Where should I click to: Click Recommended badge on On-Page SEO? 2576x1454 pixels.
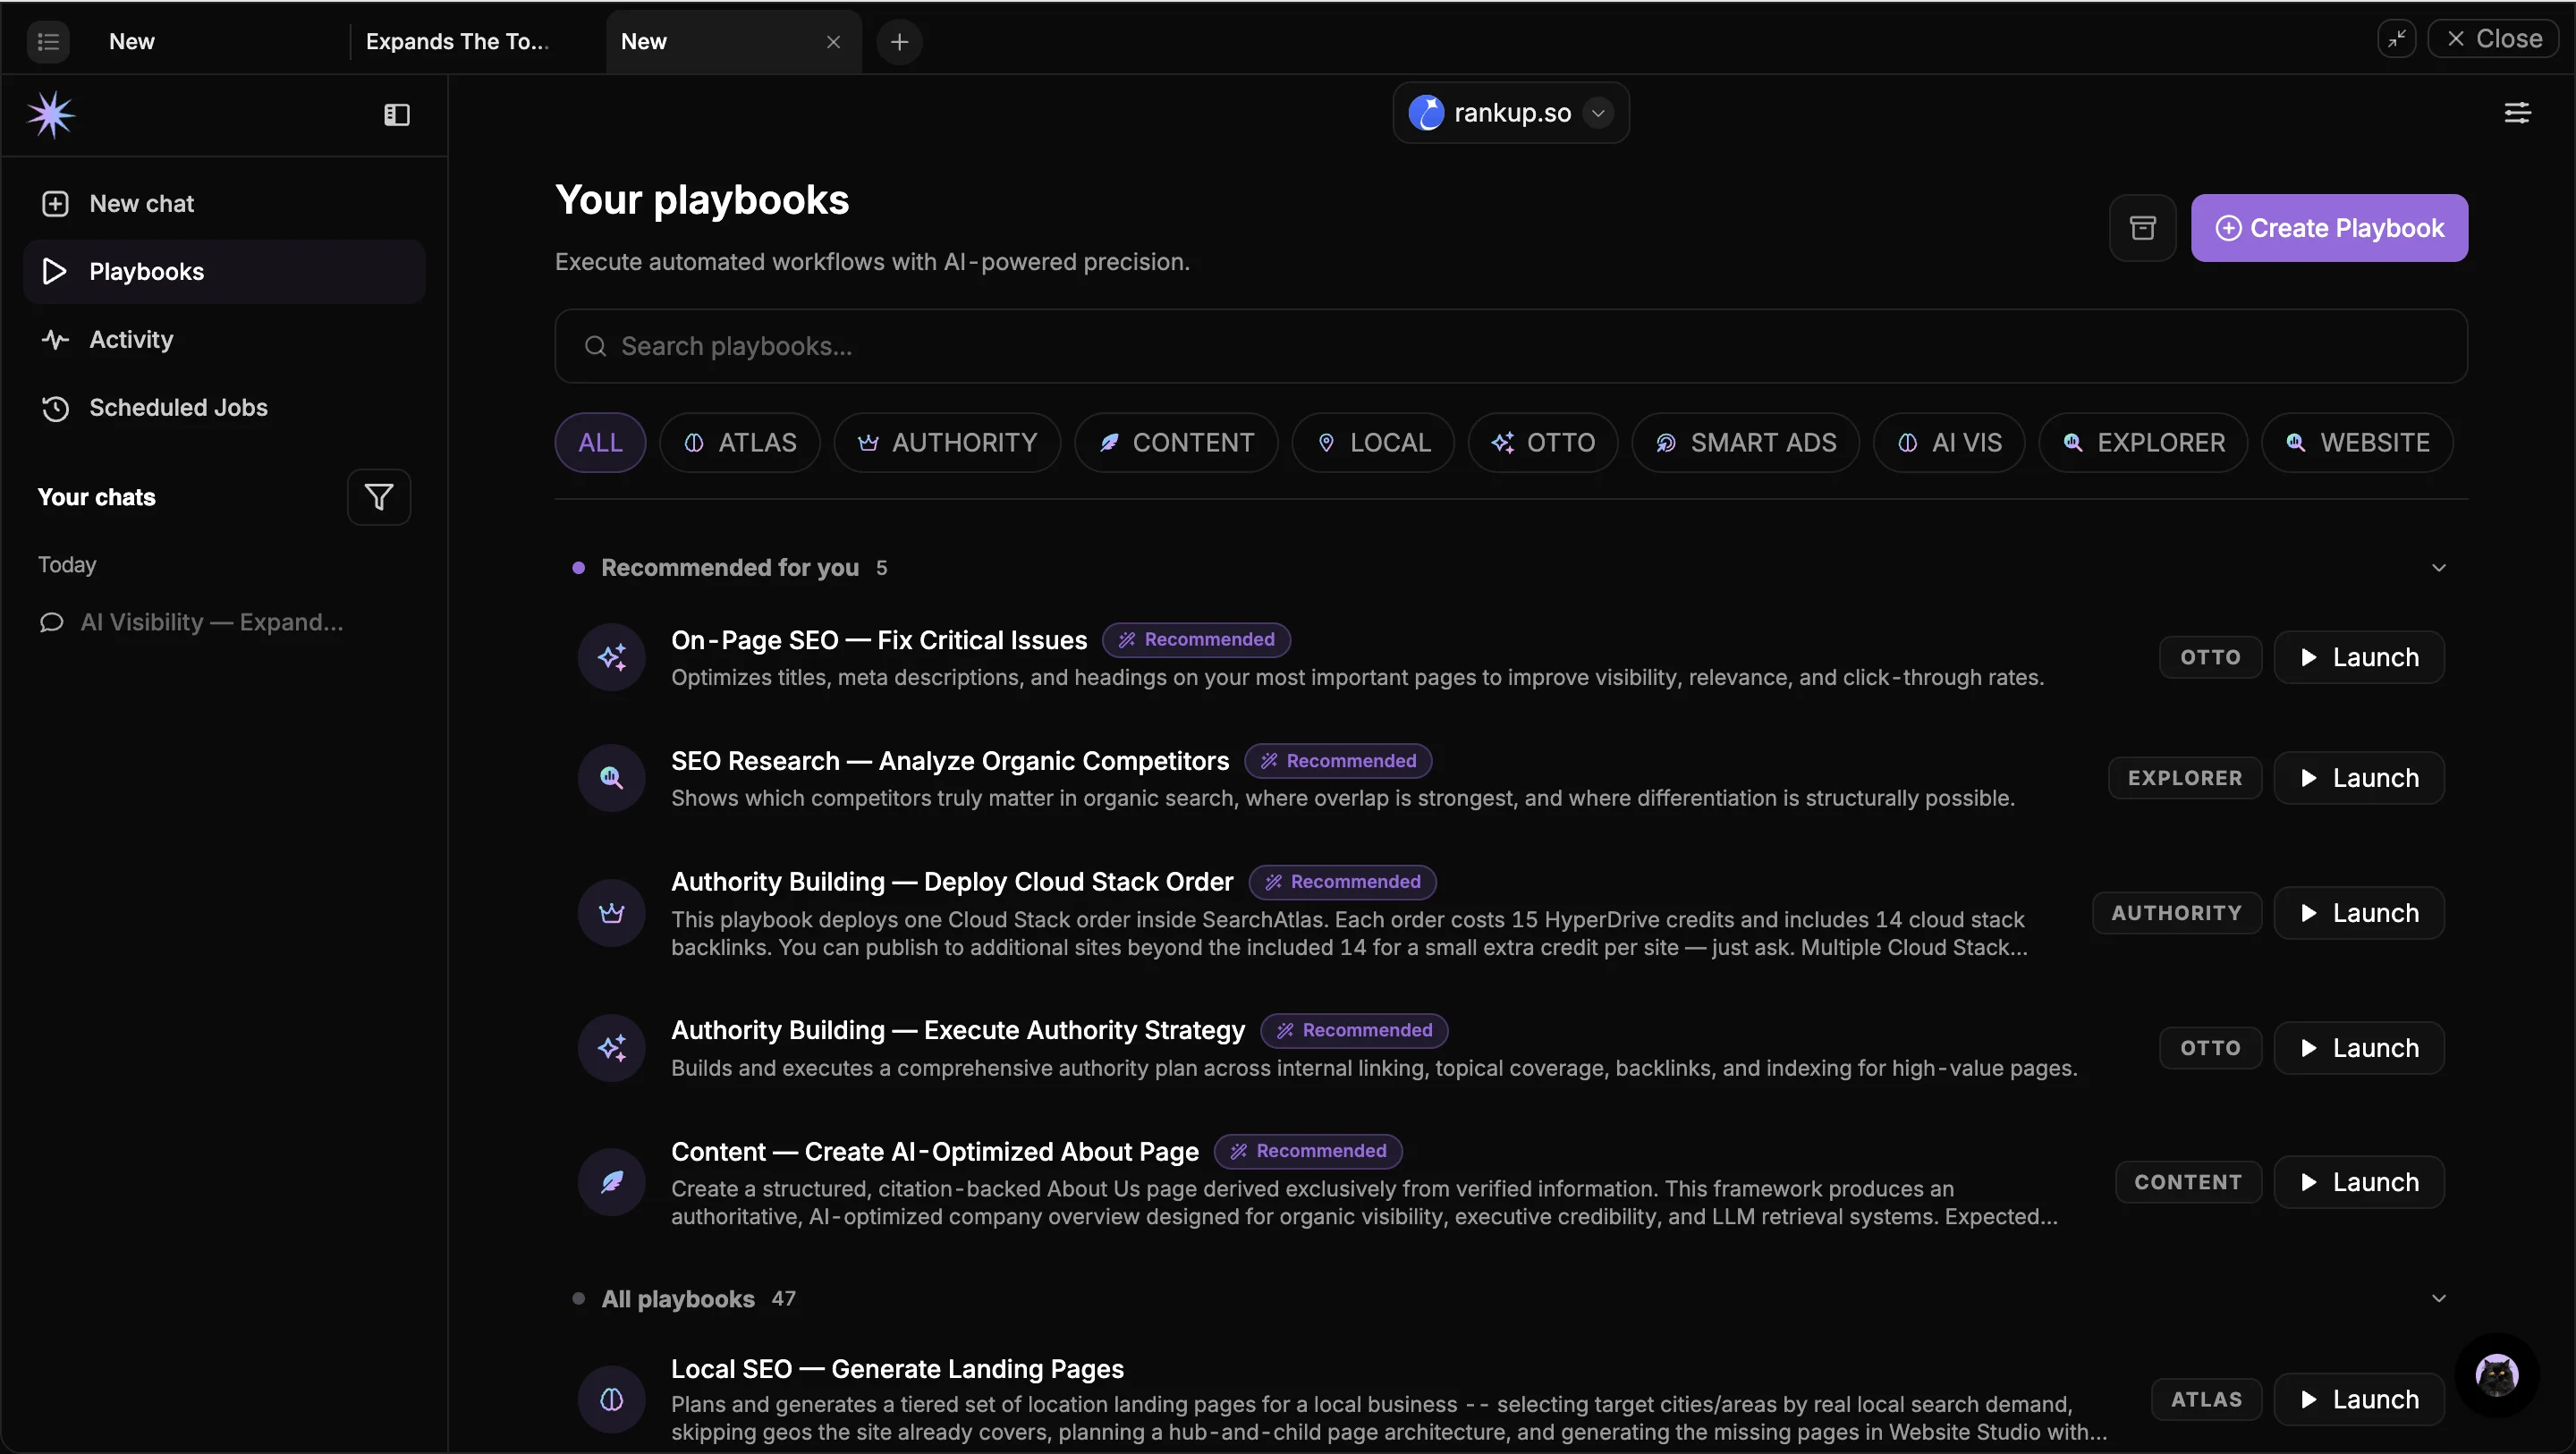1196,640
